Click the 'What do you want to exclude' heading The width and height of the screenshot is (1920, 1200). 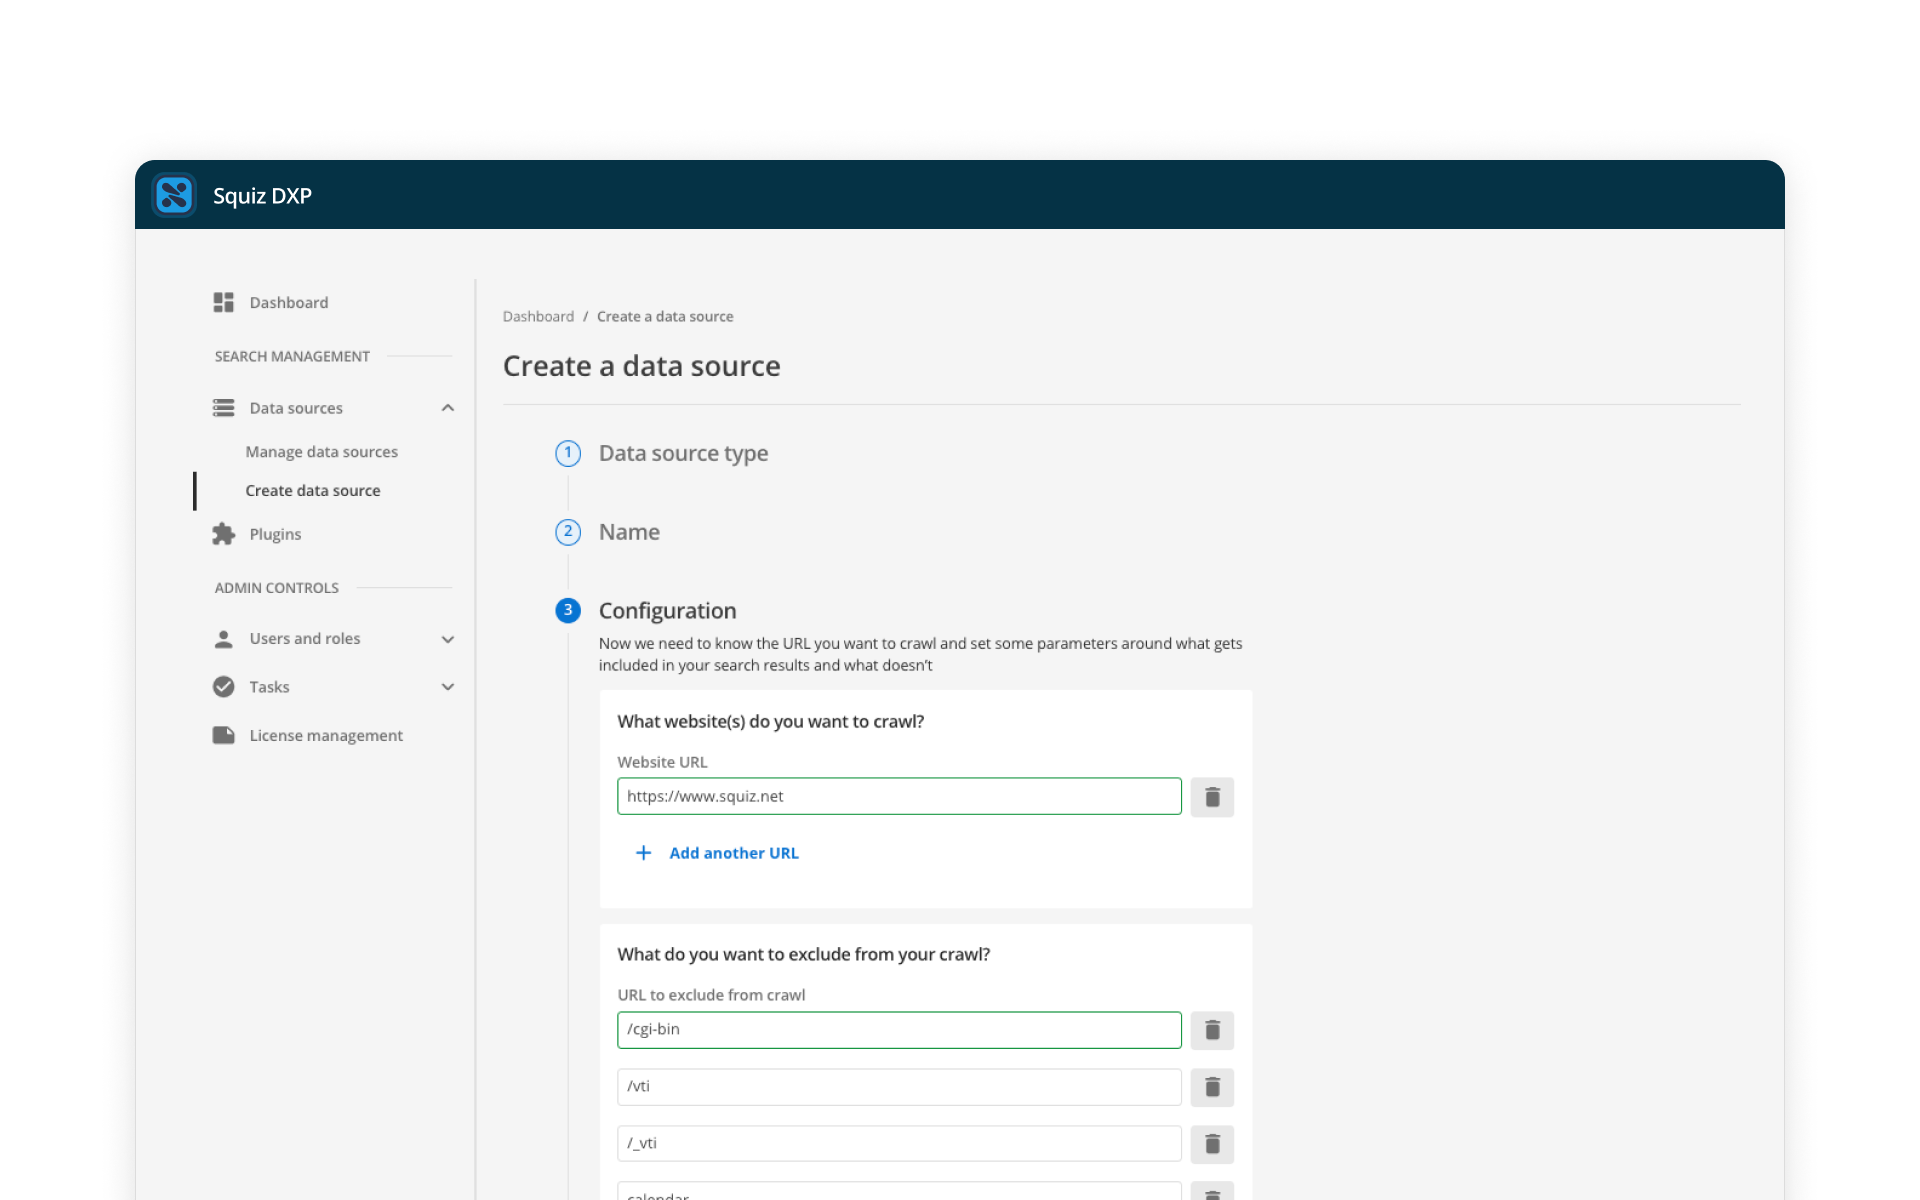[x=804, y=955]
